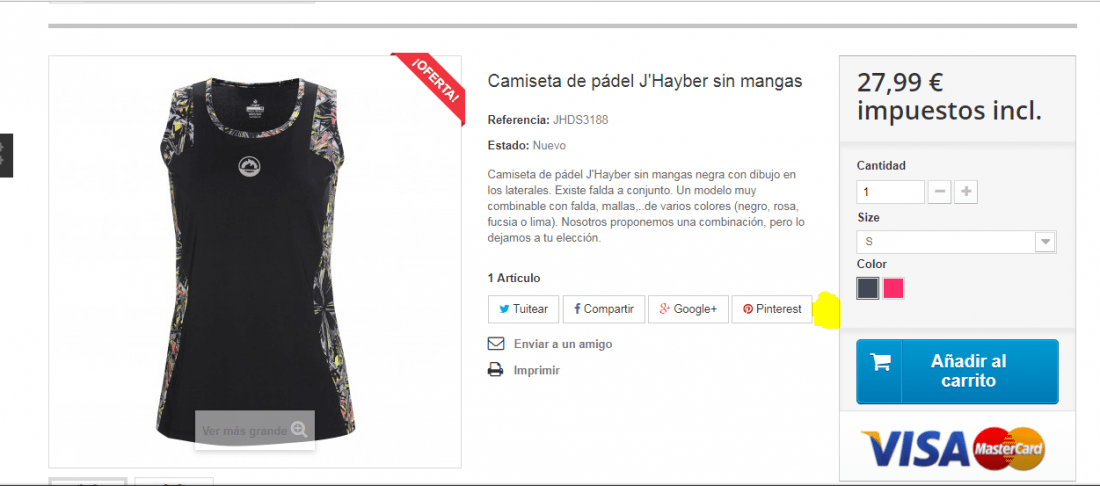Screen dimensions: 1100x486
Task: Click the envelope icon for Enviar a un amigo
Action: click(x=496, y=344)
